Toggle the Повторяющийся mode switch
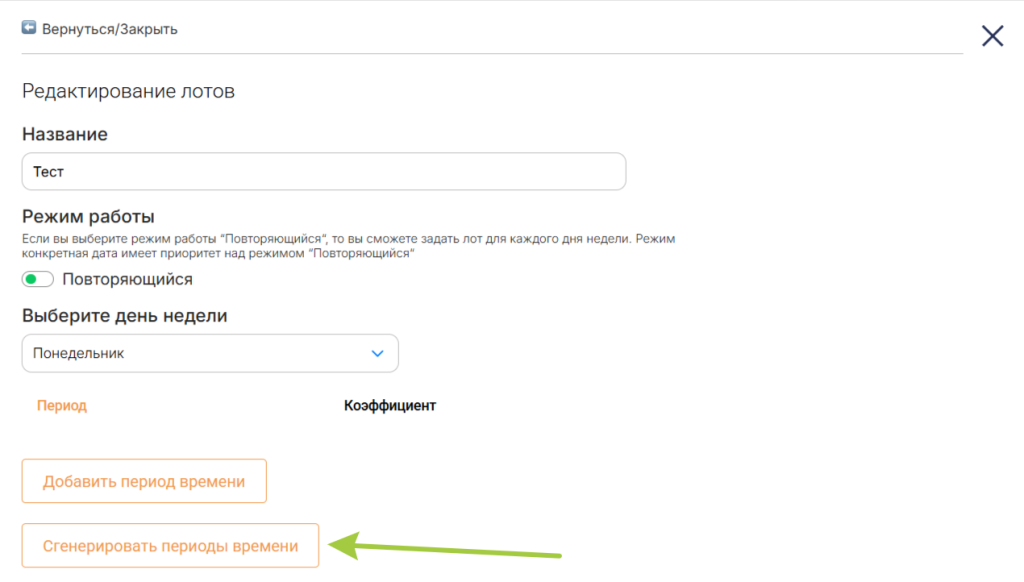This screenshot has width=1024, height=582. [x=38, y=279]
